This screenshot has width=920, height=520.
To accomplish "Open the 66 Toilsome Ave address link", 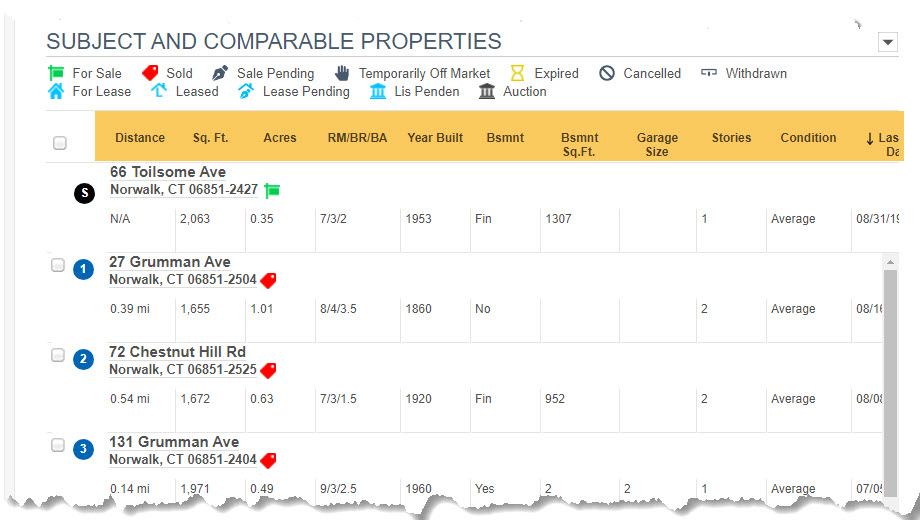I will pyautogui.click(x=168, y=172).
